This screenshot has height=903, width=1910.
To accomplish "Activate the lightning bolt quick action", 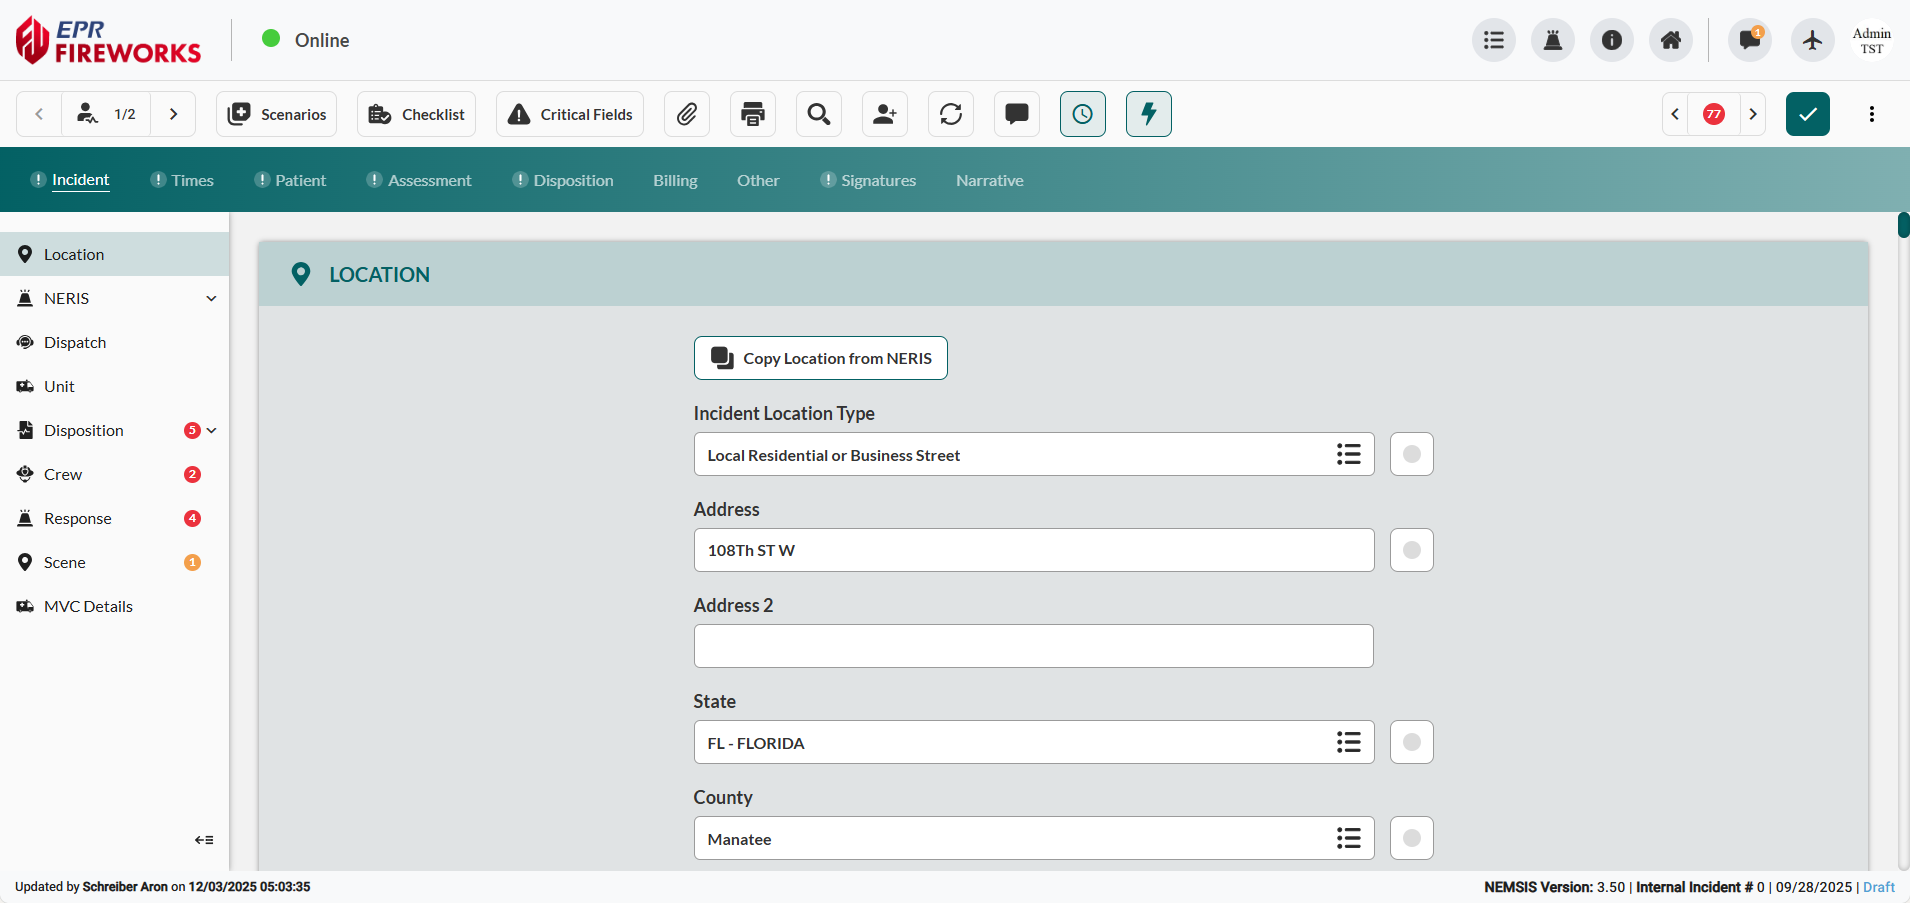I will (1148, 114).
